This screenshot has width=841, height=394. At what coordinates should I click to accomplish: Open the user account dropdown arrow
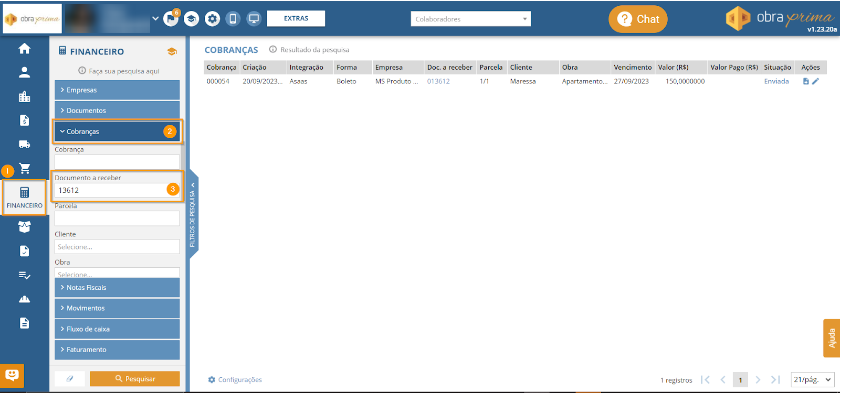pos(156,19)
